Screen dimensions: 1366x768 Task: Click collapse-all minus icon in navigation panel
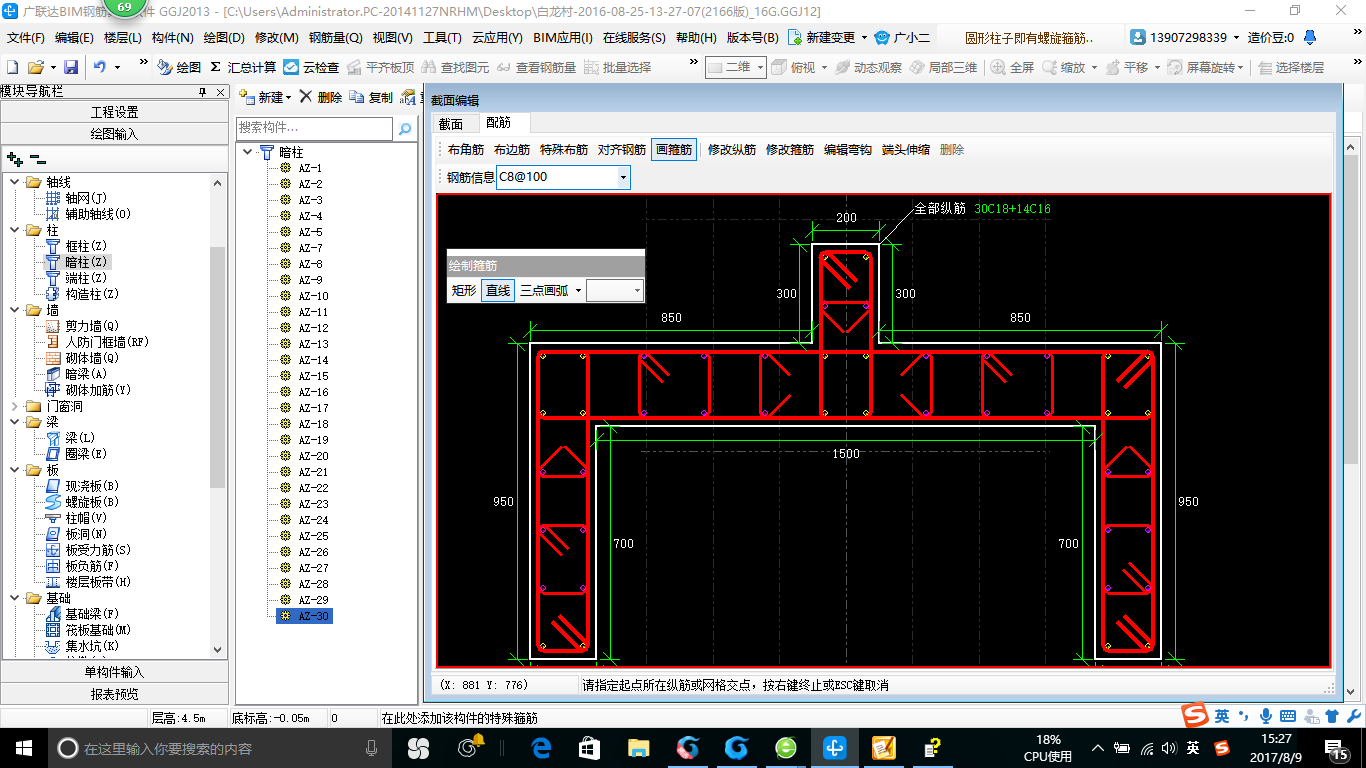(x=37, y=158)
